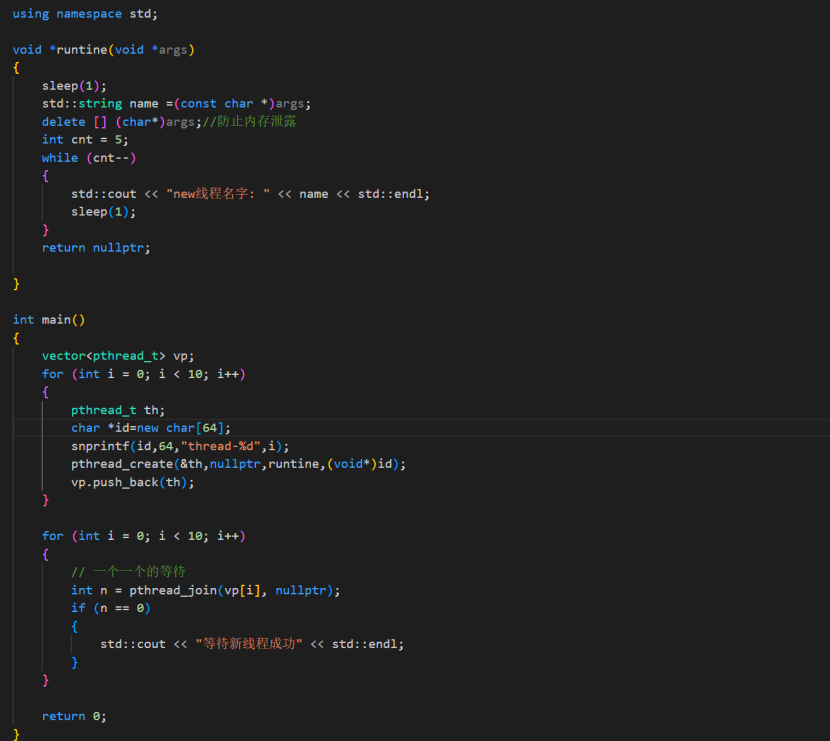Click the "int main()" function header
This screenshot has width=830, height=741.
click(x=49, y=320)
